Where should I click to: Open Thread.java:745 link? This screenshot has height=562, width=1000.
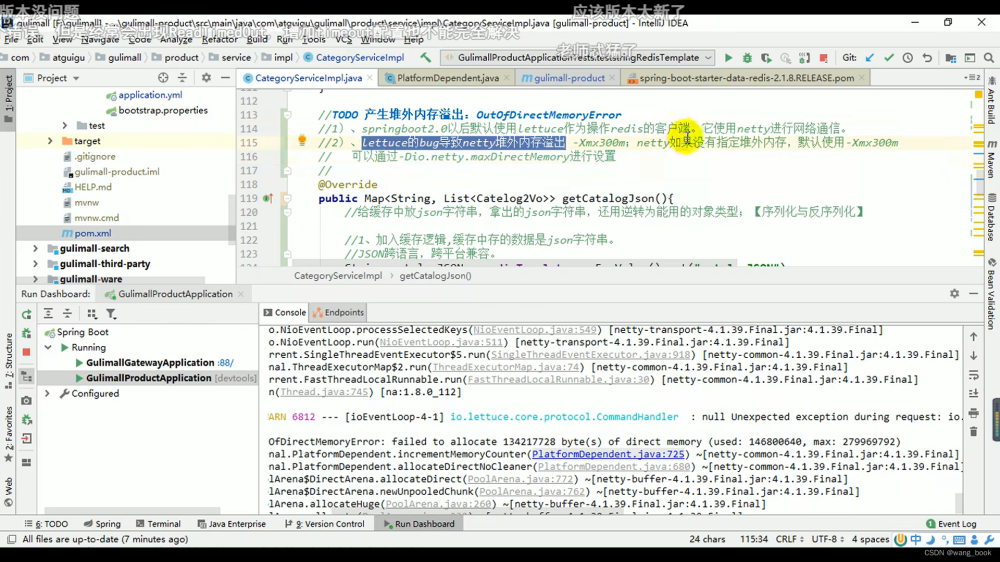(x=324, y=392)
